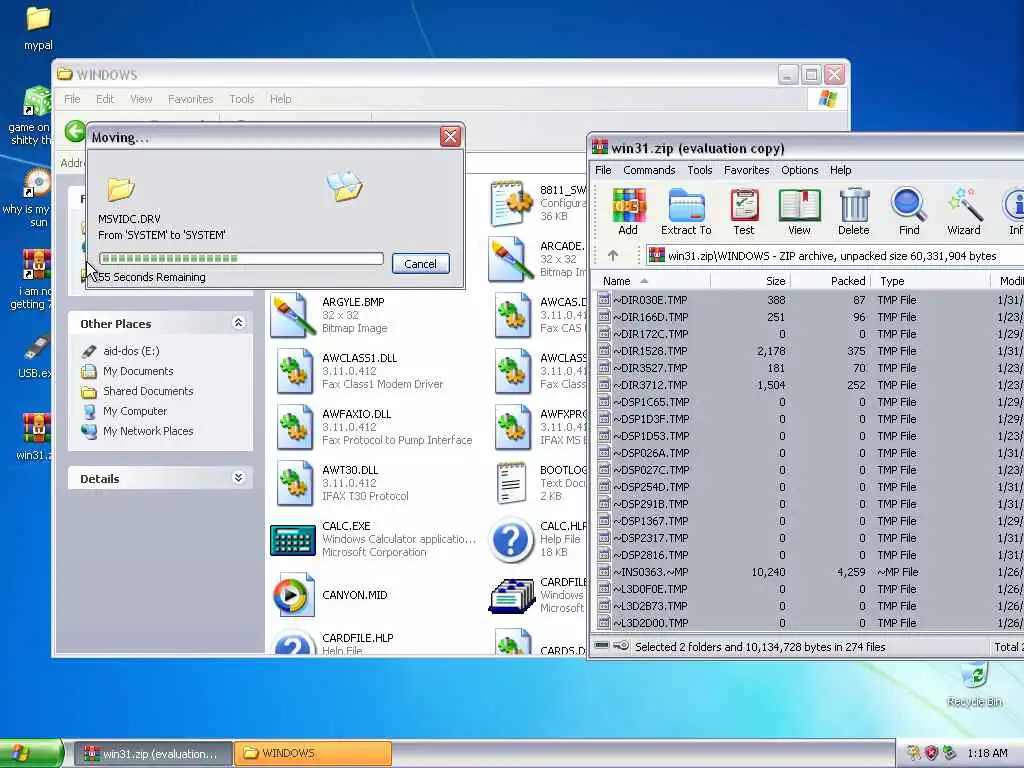Select the 8811_SW configuration file icon
This screenshot has height=768, width=1024.
[x=511, y=203]
